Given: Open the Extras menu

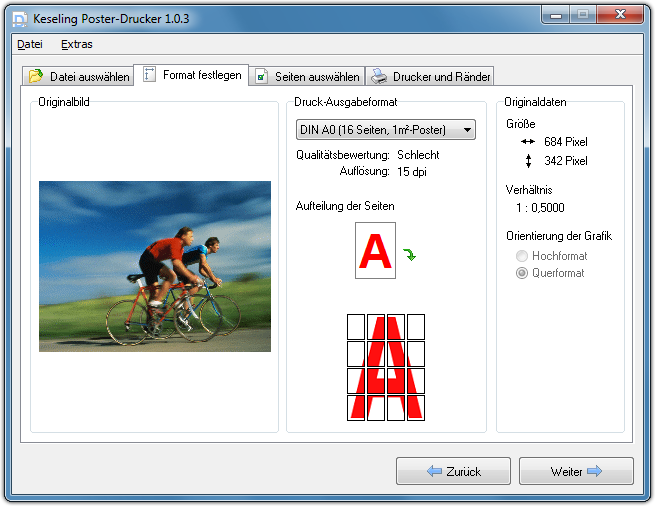Looking at the screenshot, I should tap(76, 44).
